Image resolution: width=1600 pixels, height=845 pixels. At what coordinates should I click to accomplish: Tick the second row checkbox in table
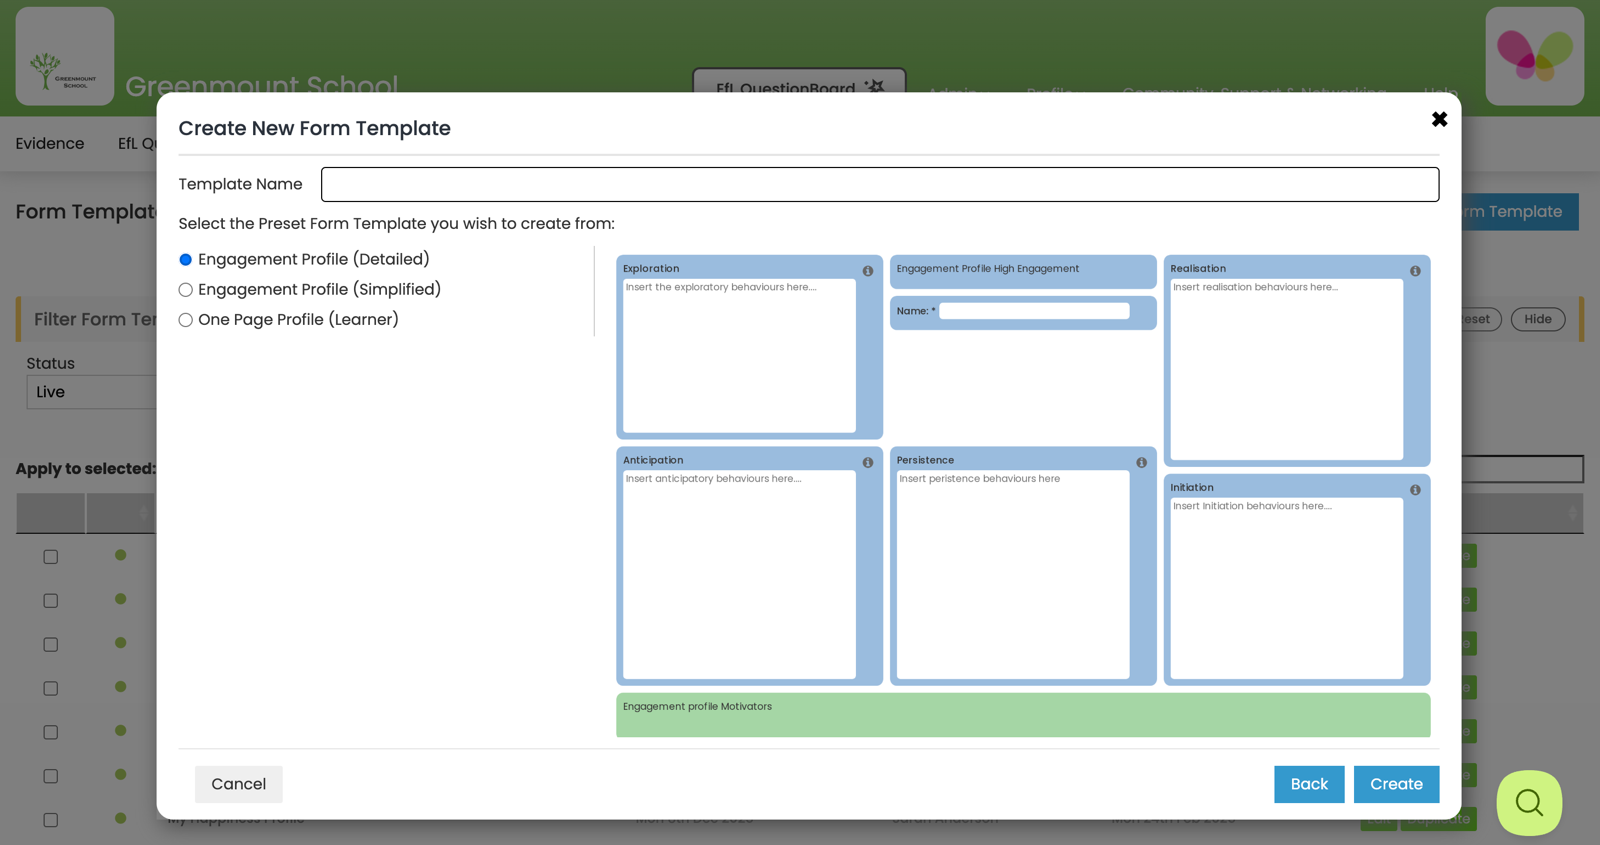click(51, 601)
